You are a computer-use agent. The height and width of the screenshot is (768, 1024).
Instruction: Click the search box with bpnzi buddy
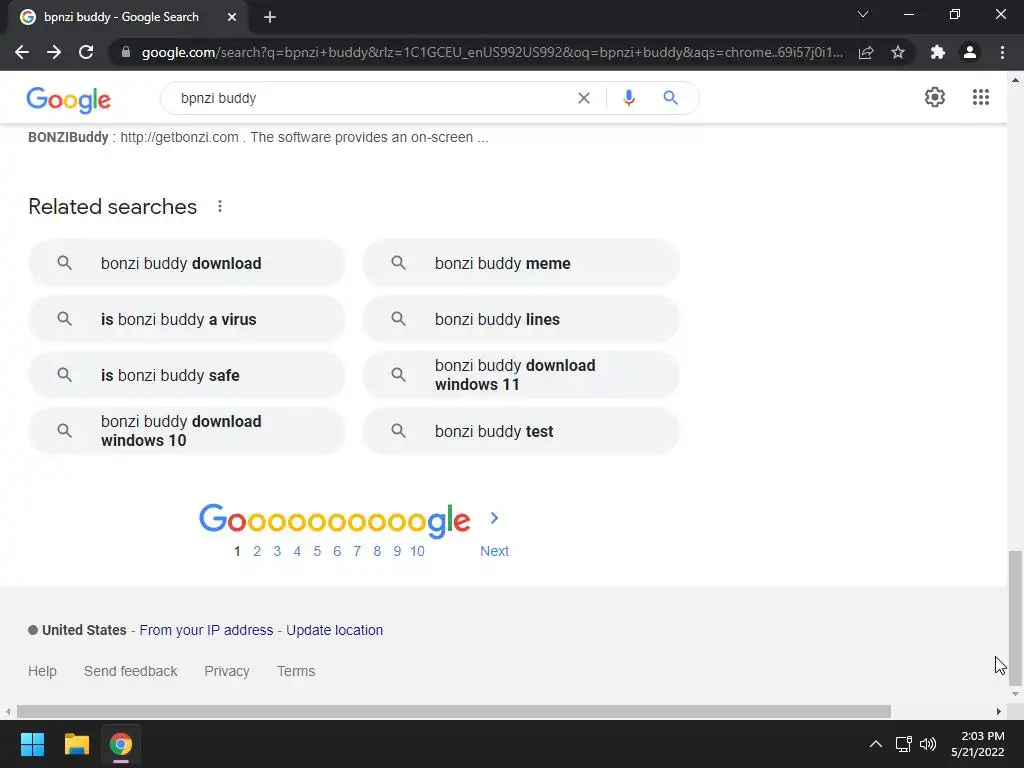tap(372, 98)
